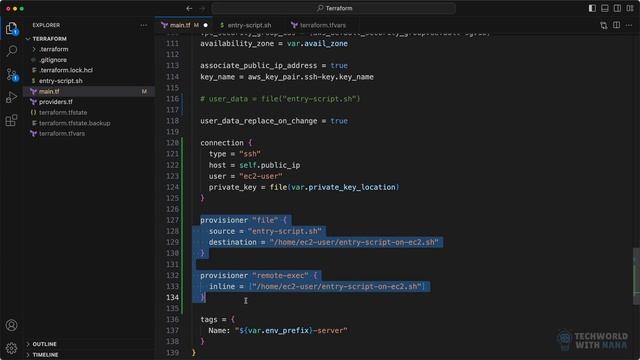Open terraform.tfstate in the explorer

[x=63, y=113]
